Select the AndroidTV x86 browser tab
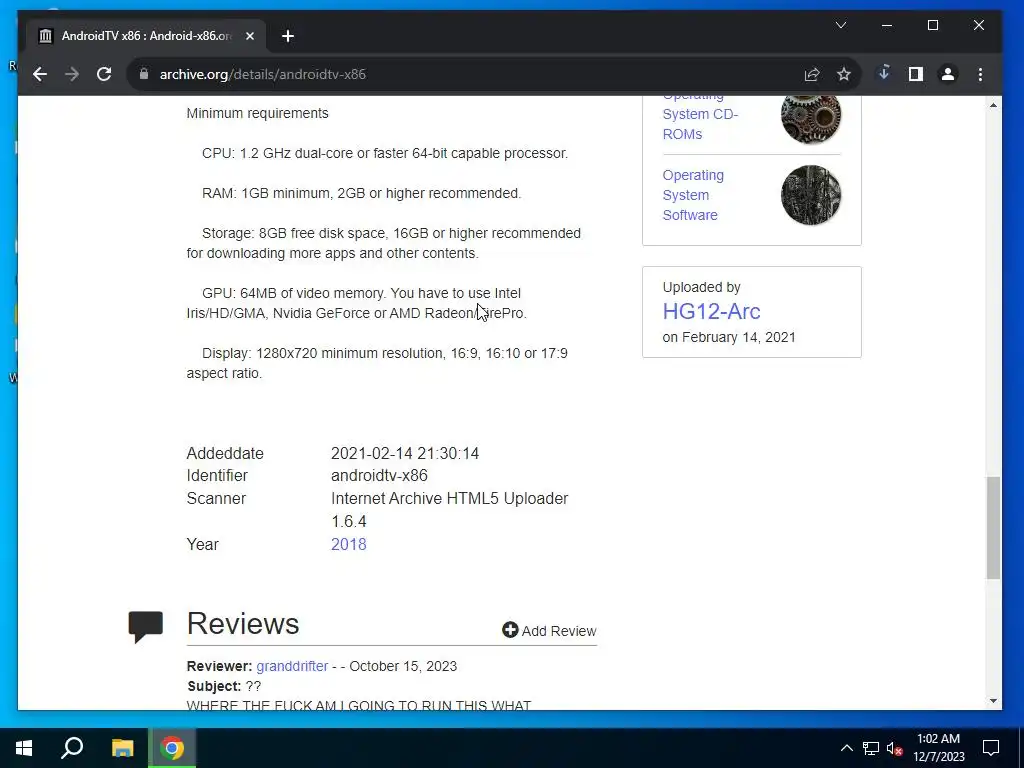Image resolution: width=1024 pixels, height=768 pixels. click(145, 36)
